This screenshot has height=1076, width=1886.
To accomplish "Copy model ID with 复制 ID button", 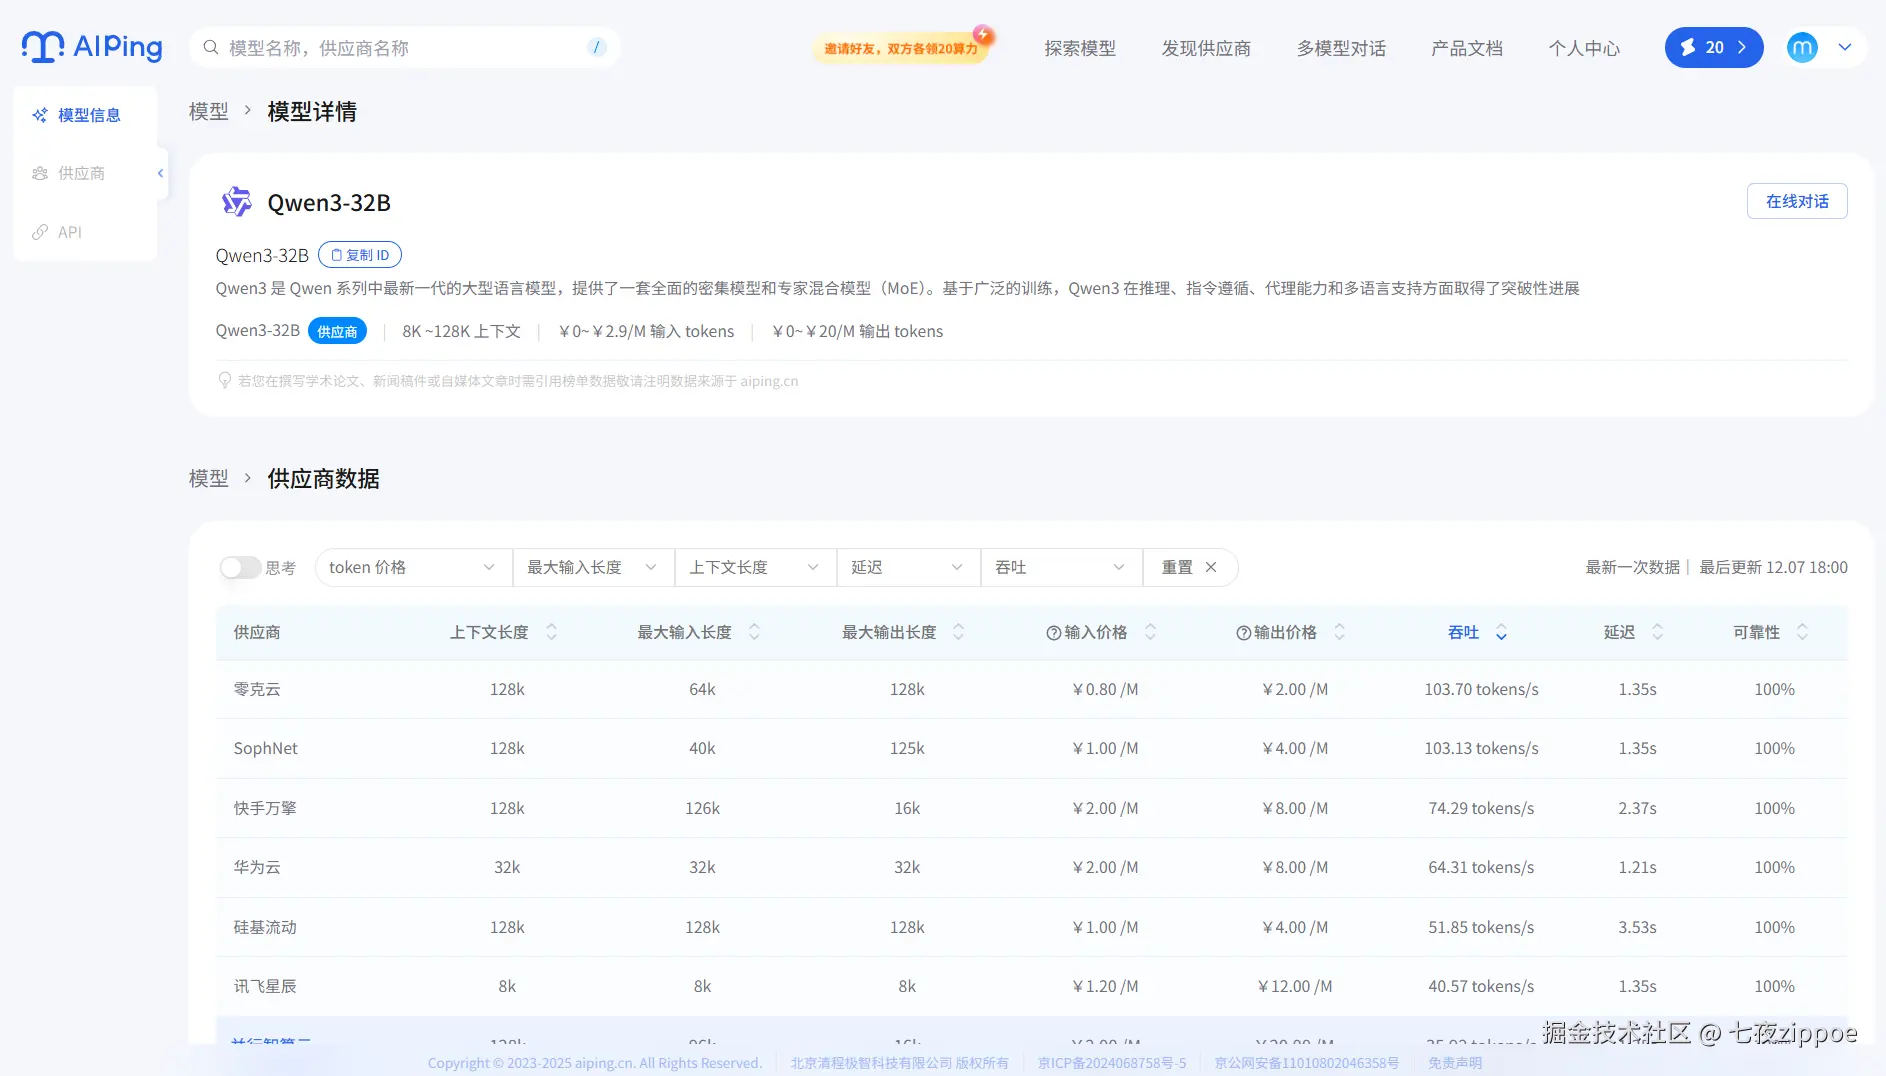I will point(360,255).
